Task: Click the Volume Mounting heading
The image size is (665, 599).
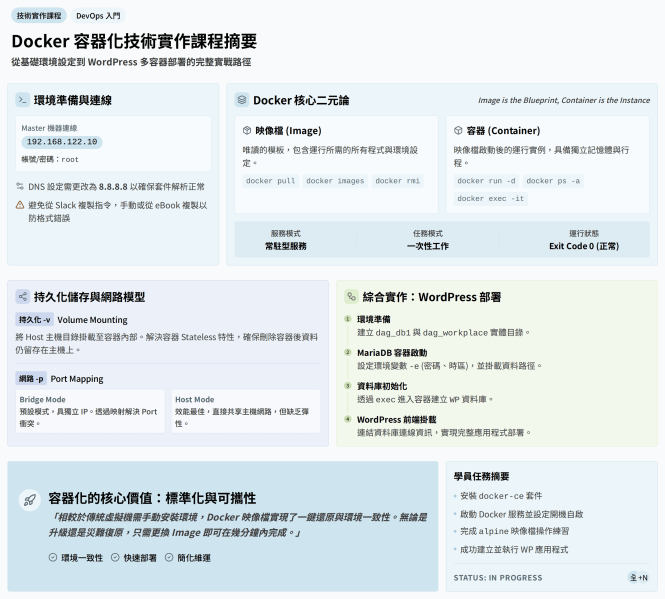Action: click(x=92, y=319)
